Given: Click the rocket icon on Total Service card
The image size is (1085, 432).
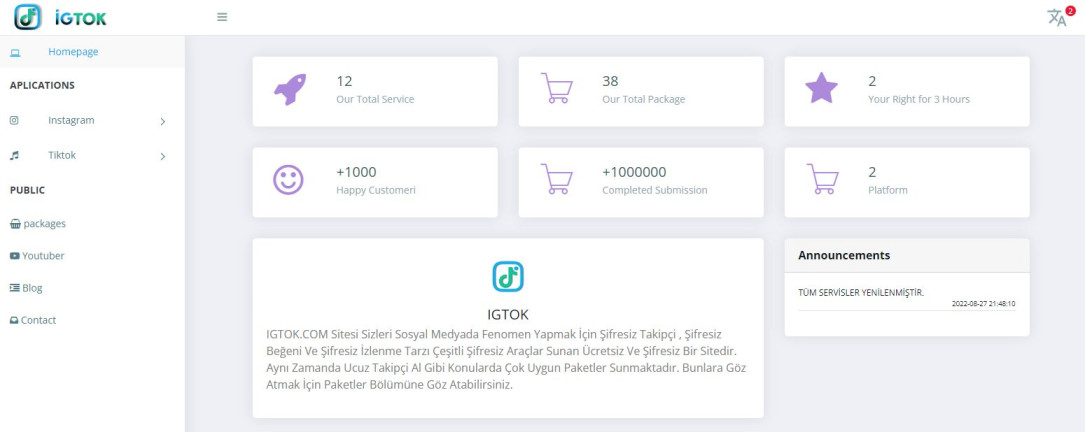Looking at the screenshot, I should (x=289, y=89).
